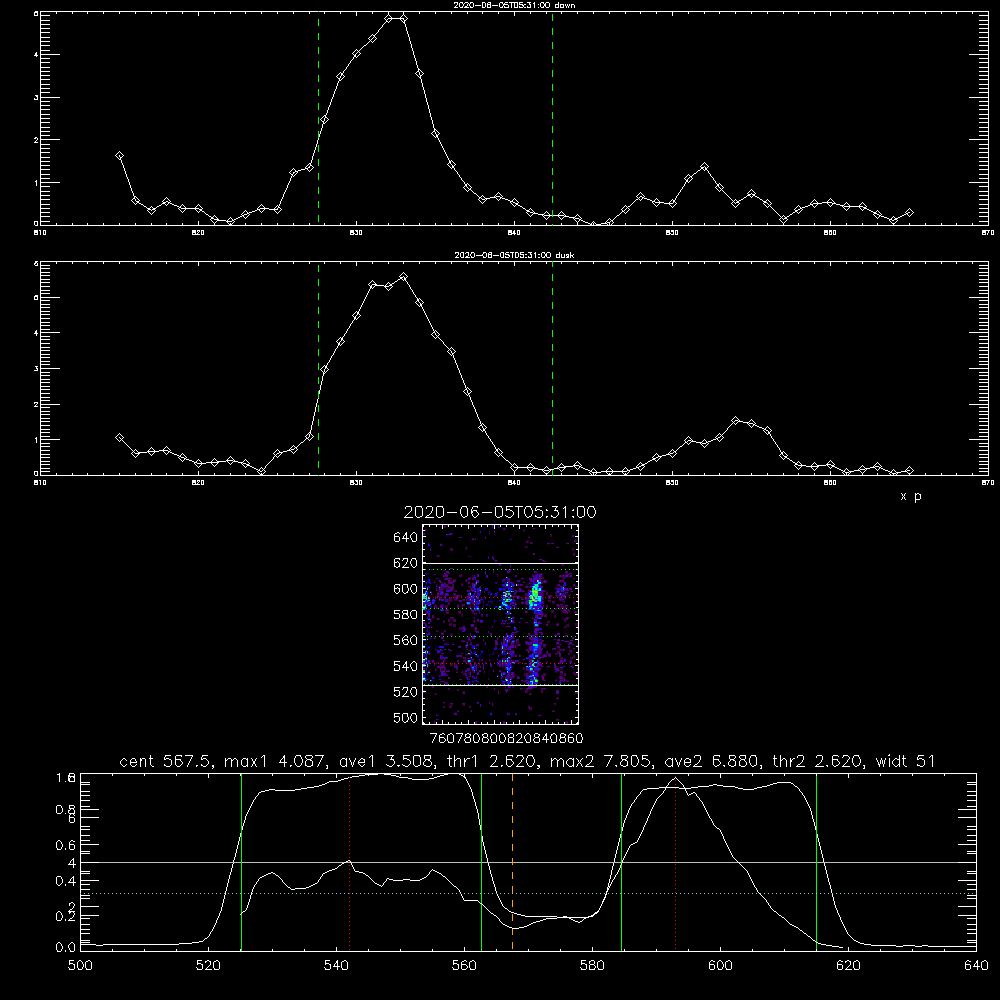Click the red dotted line near 593 in bottom plot
Viewport: 1000px width, 1000px height.
pyautogui.click(x=675, y=862)
